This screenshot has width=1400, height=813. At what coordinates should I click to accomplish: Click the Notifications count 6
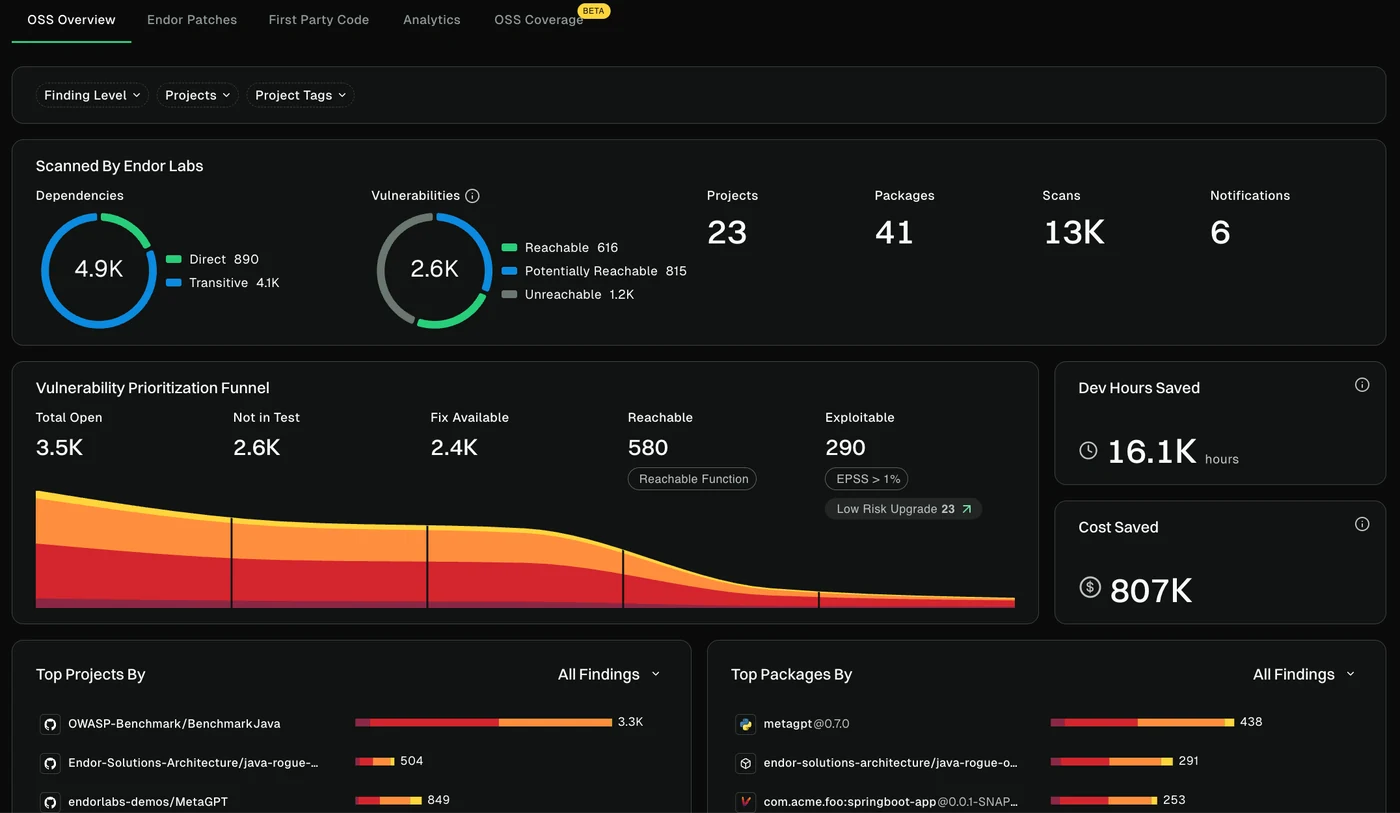[1220, 233]
